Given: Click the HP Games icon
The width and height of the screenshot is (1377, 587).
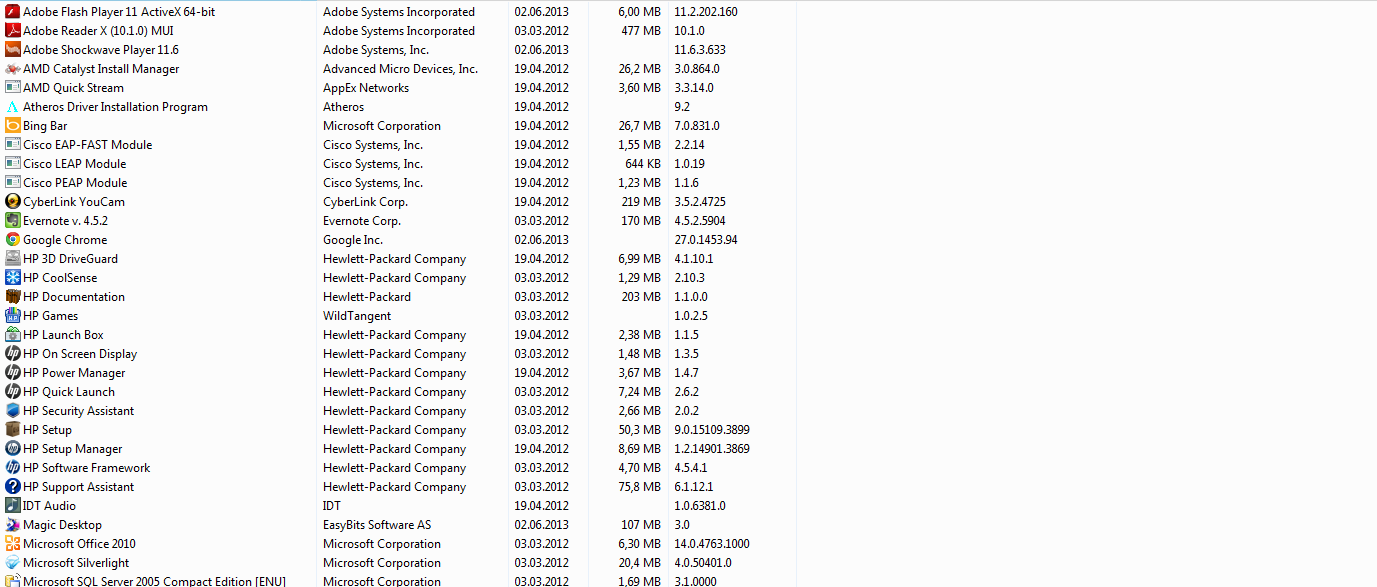Looking at the screenshot, I should (x=13, y=316).
